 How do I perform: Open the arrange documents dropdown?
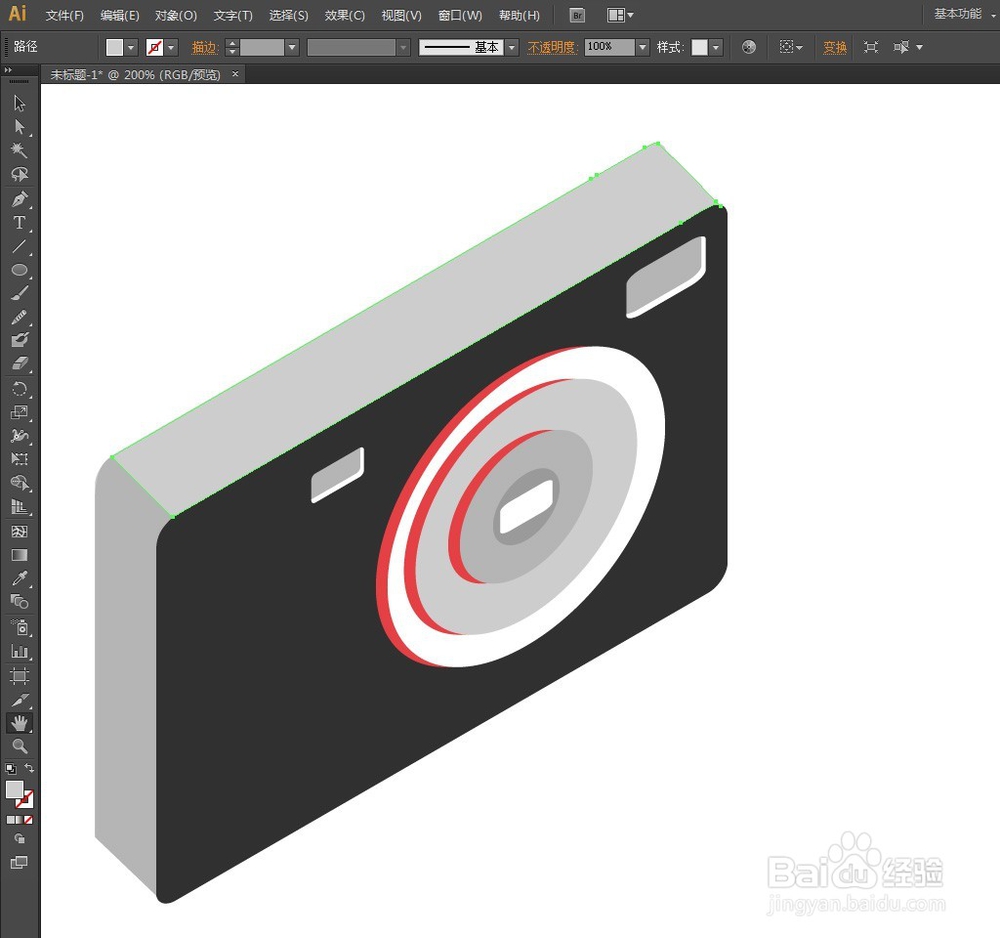click(x=620, y=15)
